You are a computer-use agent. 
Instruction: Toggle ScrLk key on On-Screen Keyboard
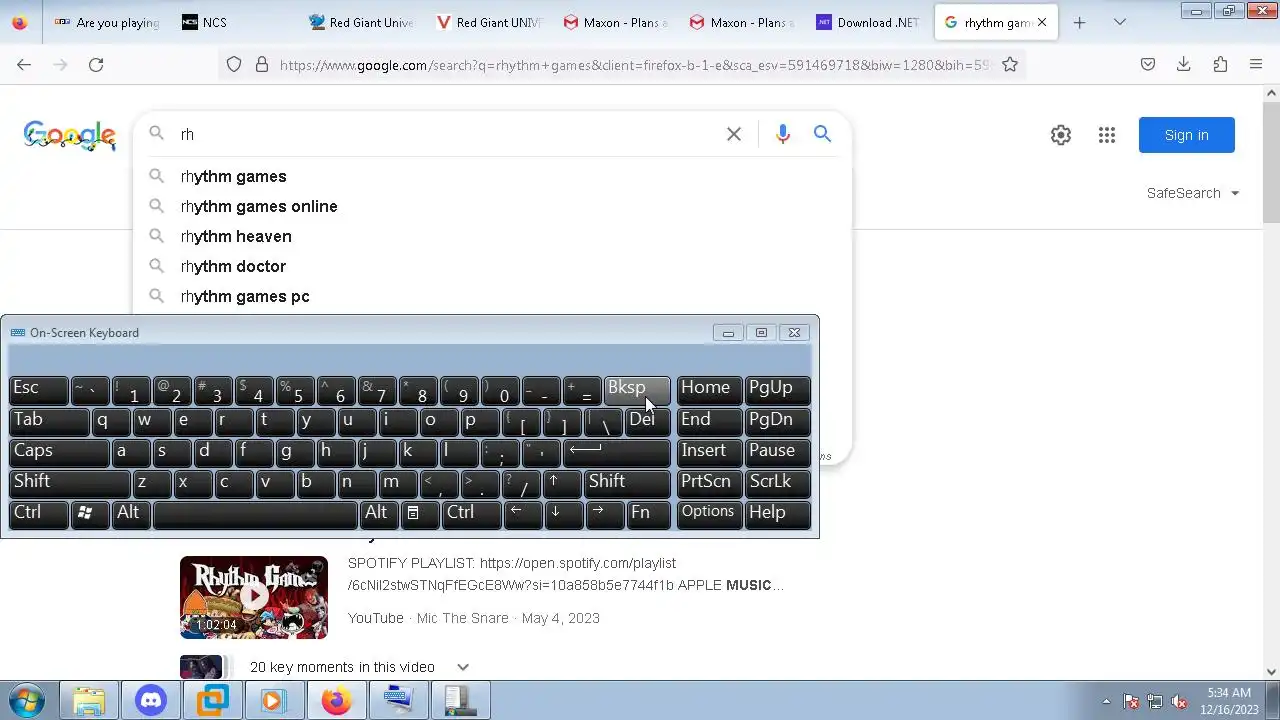[x=778, y=483]
